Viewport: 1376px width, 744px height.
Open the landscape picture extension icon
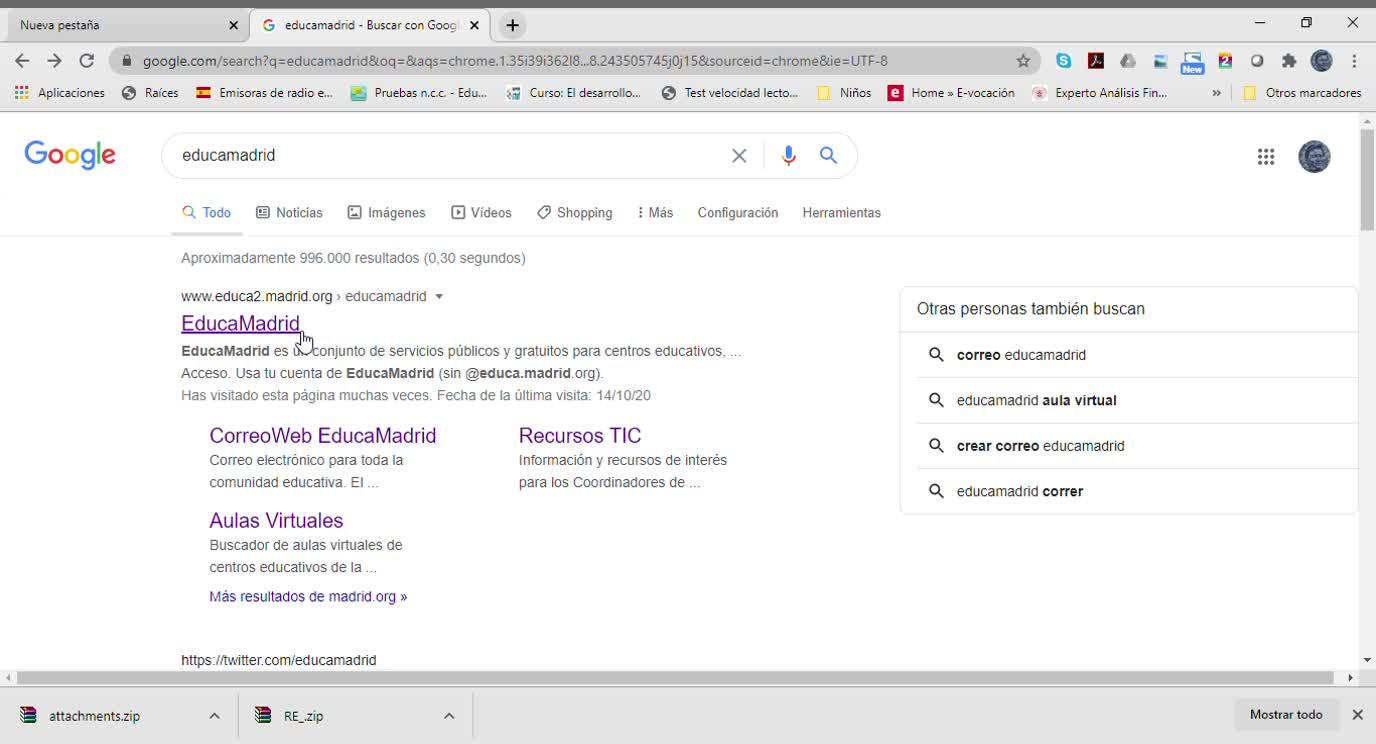tap(1160, 61)
